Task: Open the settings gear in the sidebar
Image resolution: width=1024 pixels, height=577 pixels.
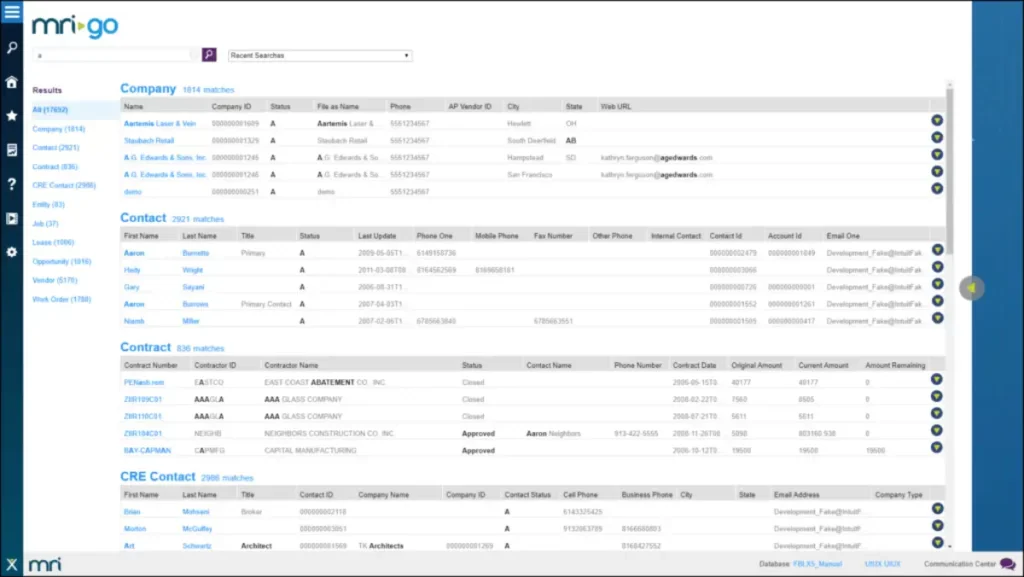Action: click(12, 252)
